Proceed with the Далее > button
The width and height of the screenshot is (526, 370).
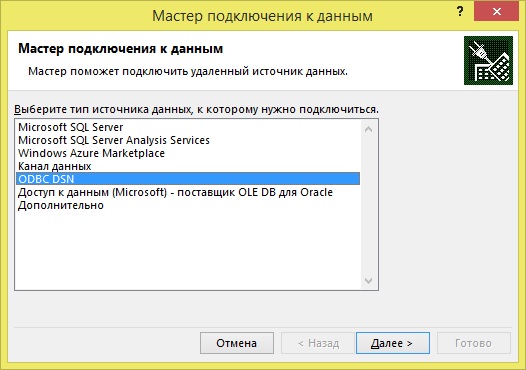tap(392, 343)
